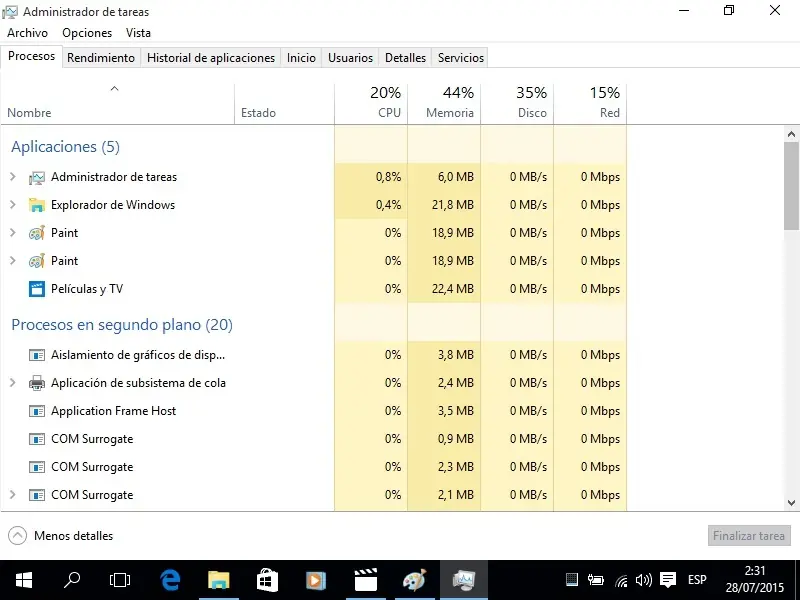Click the scrollbar down arrow

(x=791, y=503)
